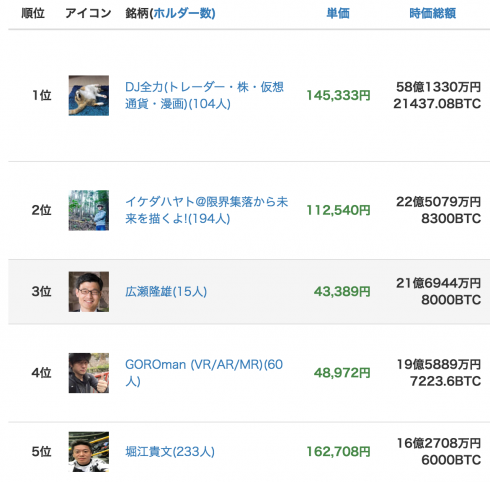
Task: Sort ranking by 単価 column
Action: pos(338,13)
